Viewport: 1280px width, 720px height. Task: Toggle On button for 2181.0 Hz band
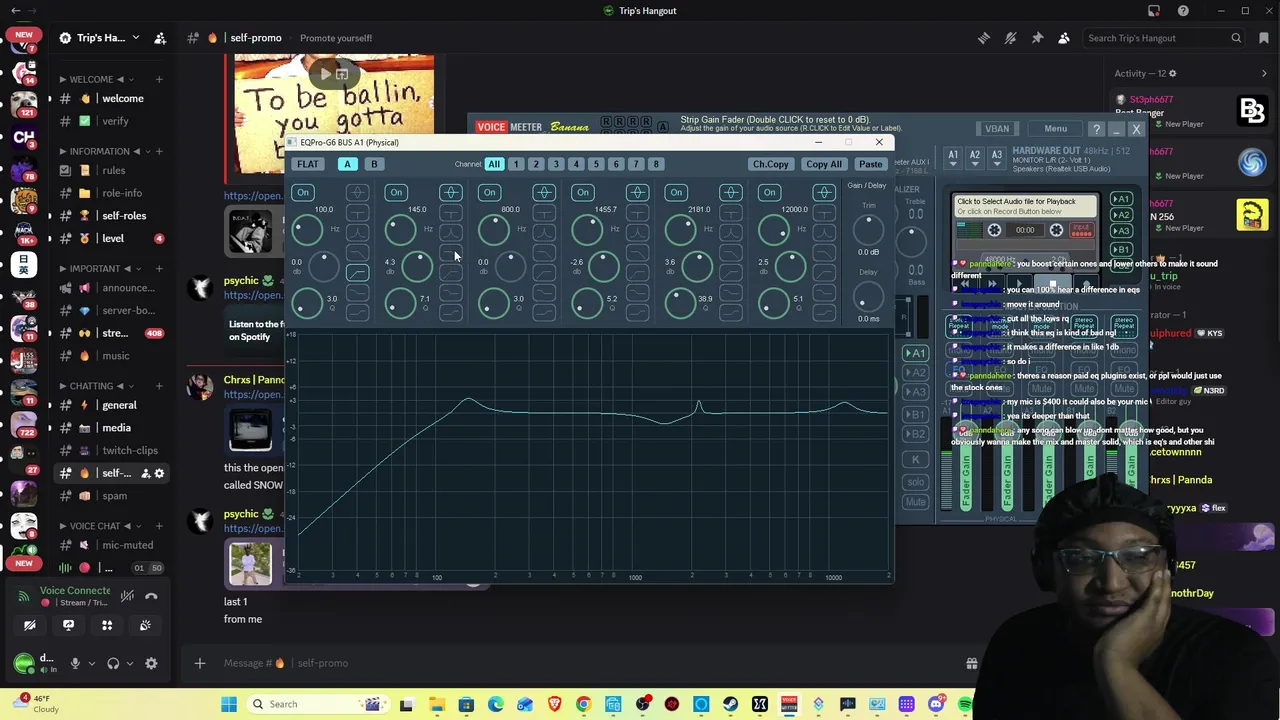point(676,192)
